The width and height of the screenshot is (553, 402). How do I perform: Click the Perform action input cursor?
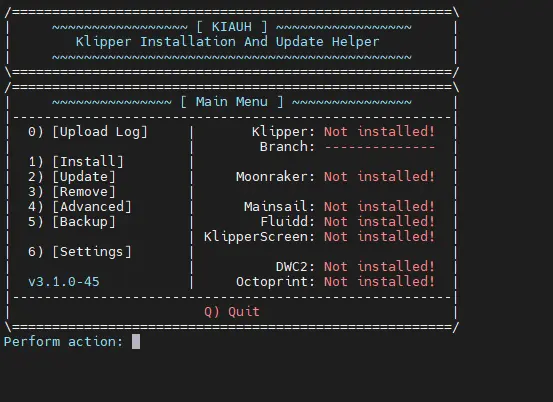[136, 342]
